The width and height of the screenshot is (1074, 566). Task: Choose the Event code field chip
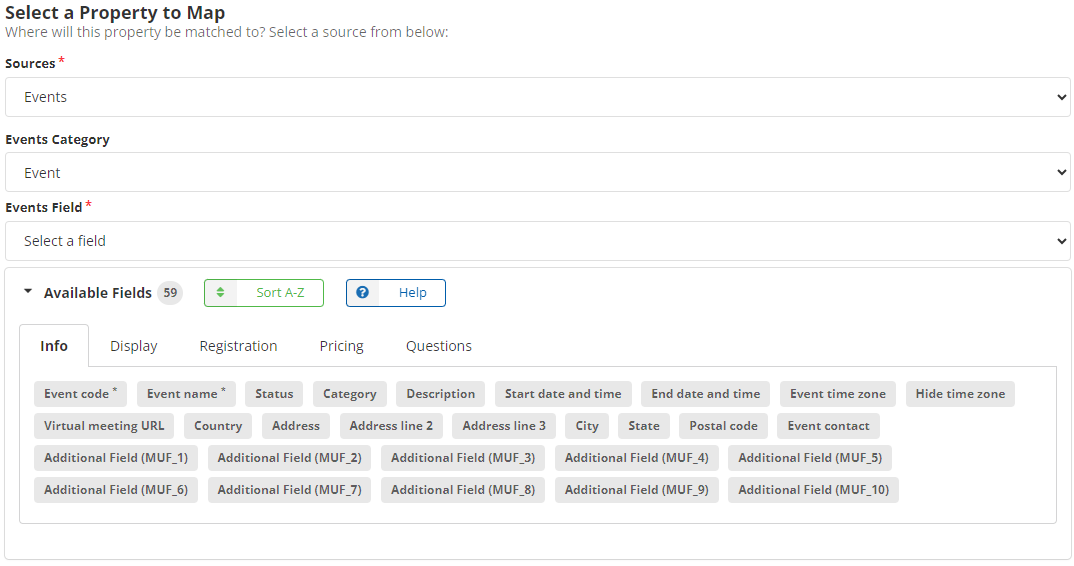(80, 394)
